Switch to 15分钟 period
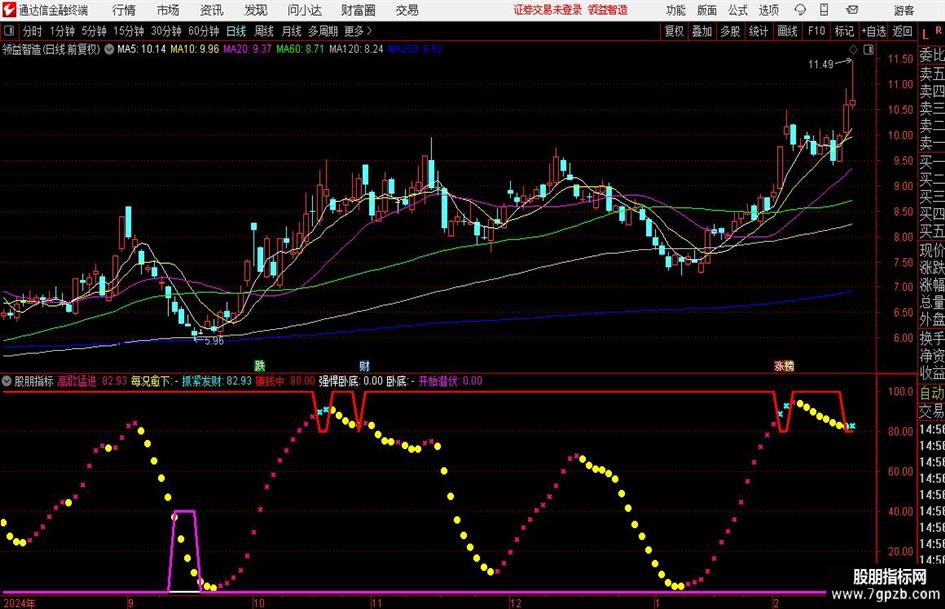This screenshot has width=945, height=609. coord(129,31)
